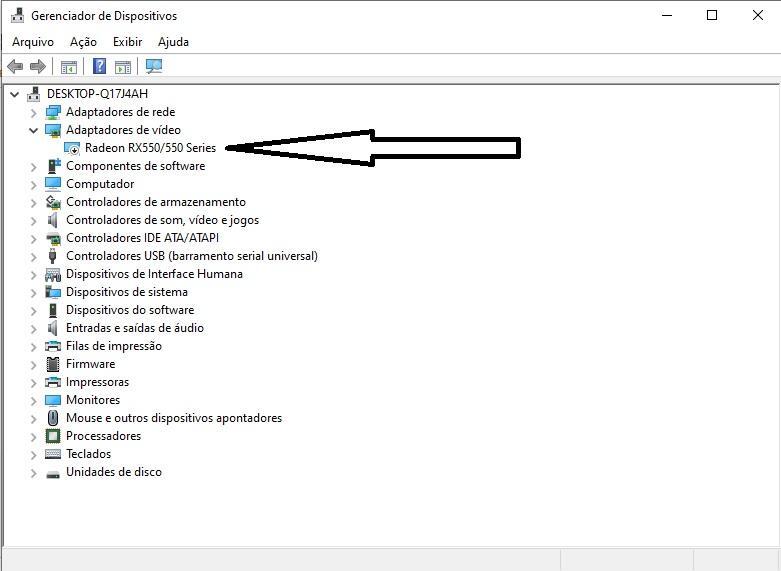Click the Processadores CPU icon
Viewport: 781px width, 571px height.
point(53,436)
